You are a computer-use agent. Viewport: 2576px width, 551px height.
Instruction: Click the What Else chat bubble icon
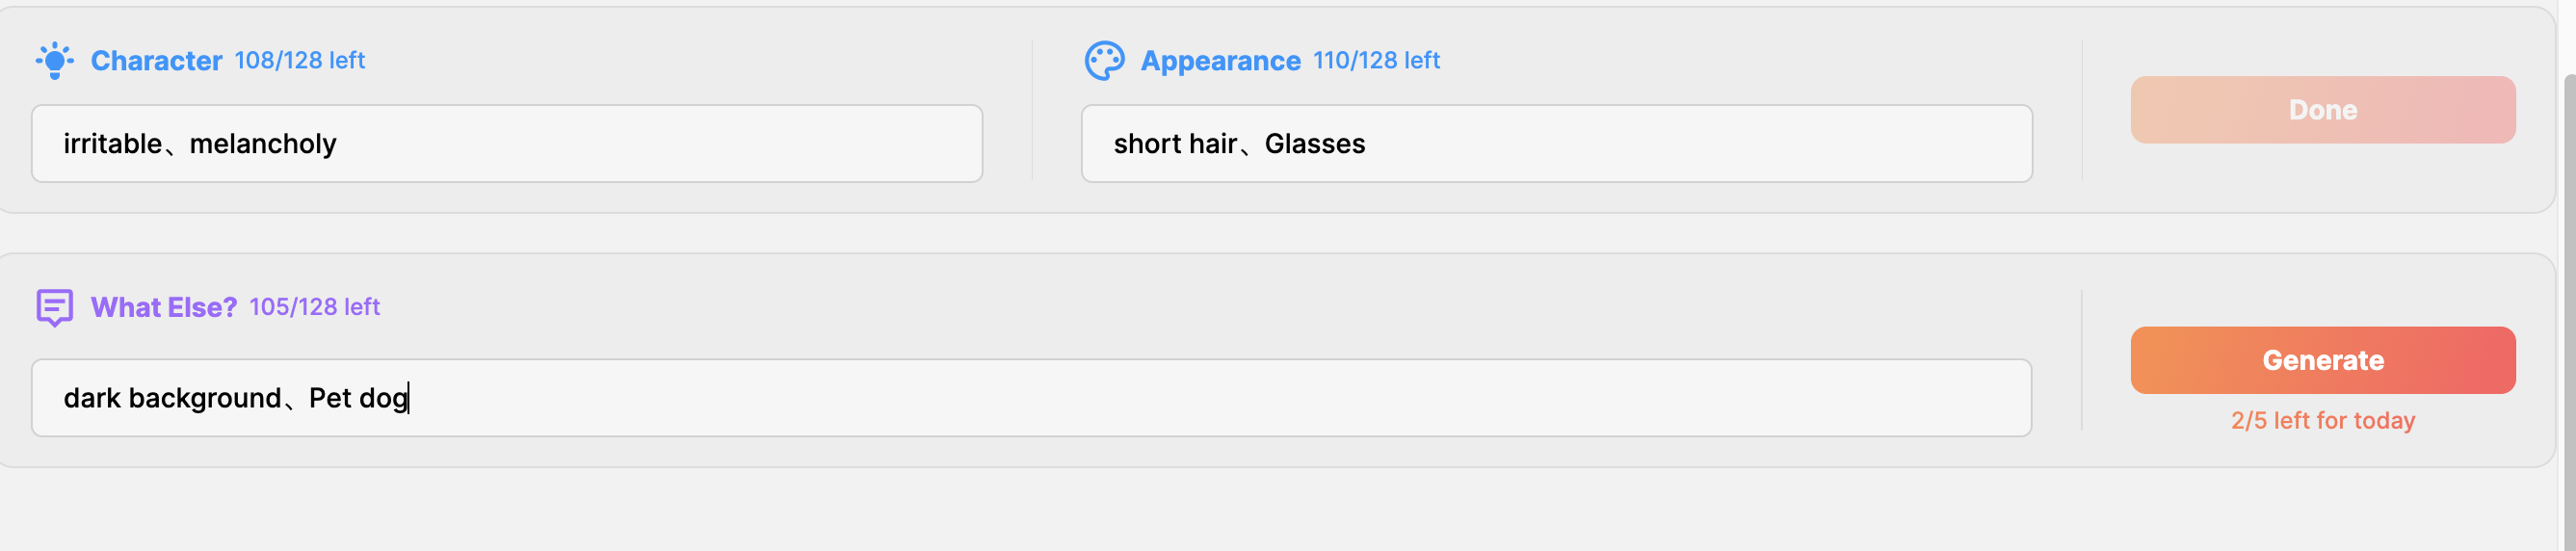54,307
